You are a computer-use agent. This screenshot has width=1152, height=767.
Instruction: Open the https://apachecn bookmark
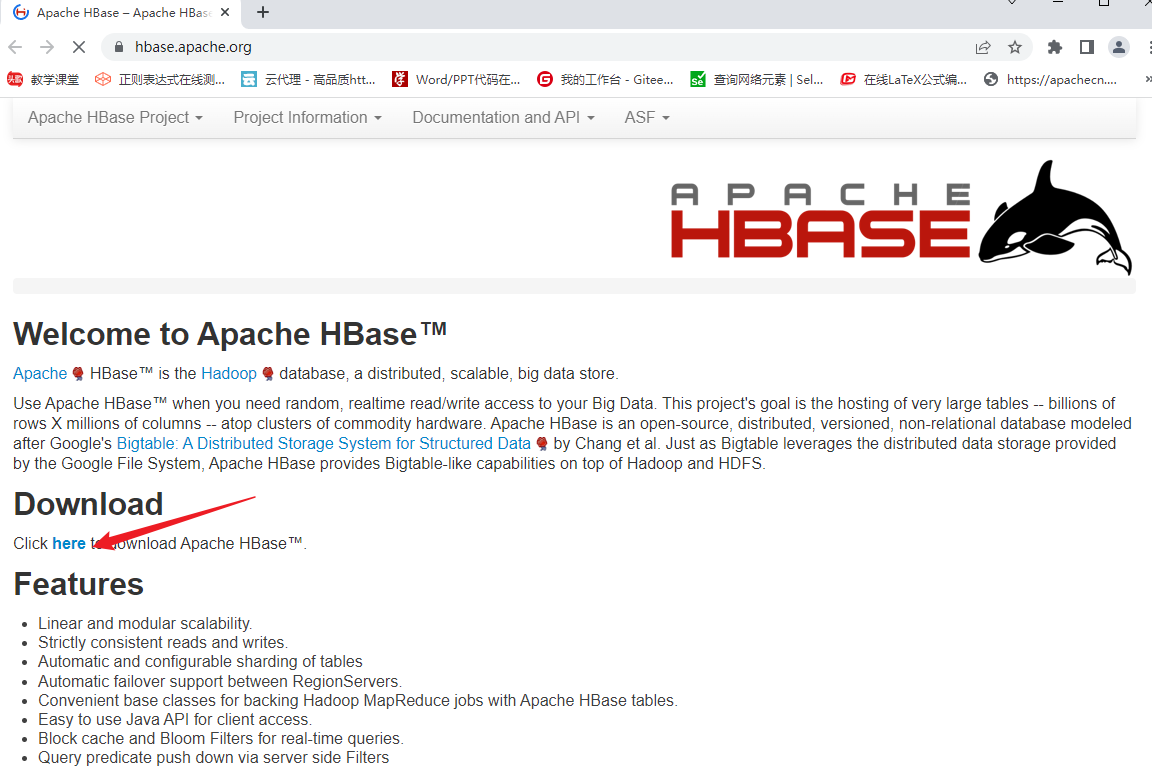click(x=1051, y=79)
